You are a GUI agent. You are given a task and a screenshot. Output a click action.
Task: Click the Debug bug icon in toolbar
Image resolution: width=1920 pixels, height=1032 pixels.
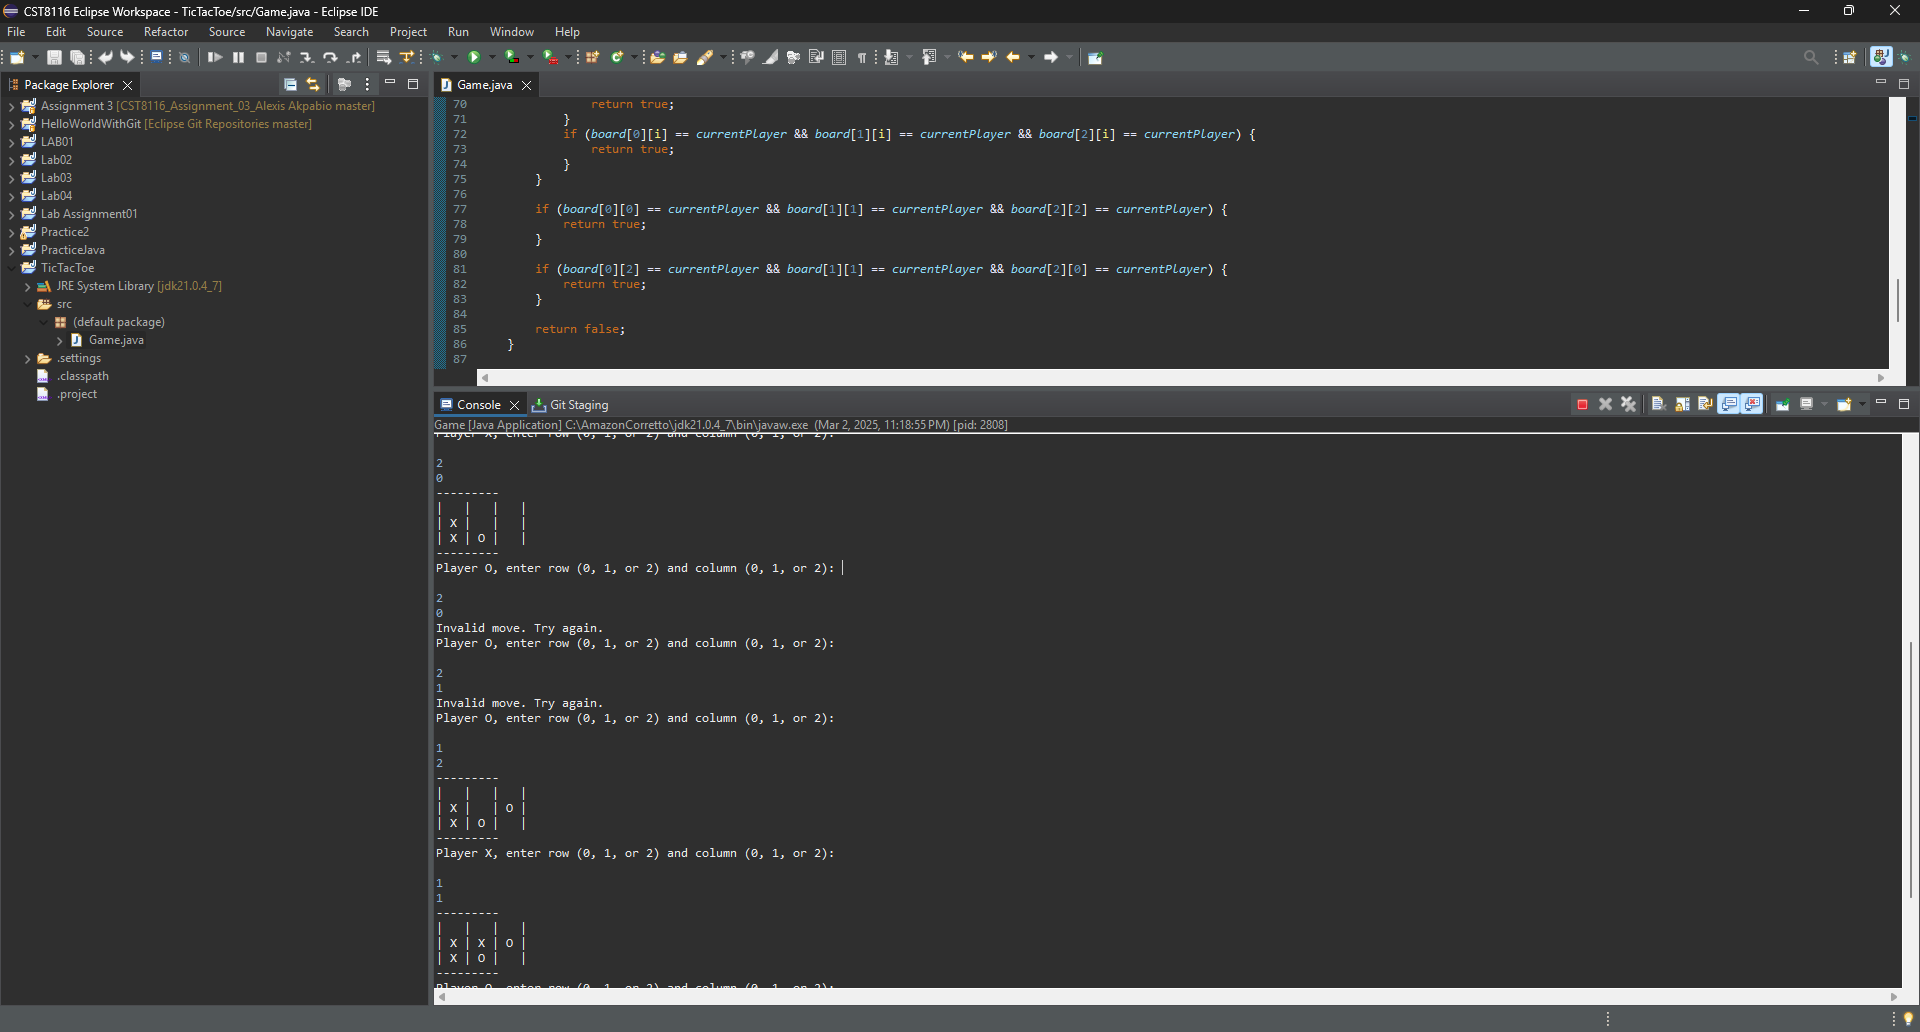[x=437, y=58]
